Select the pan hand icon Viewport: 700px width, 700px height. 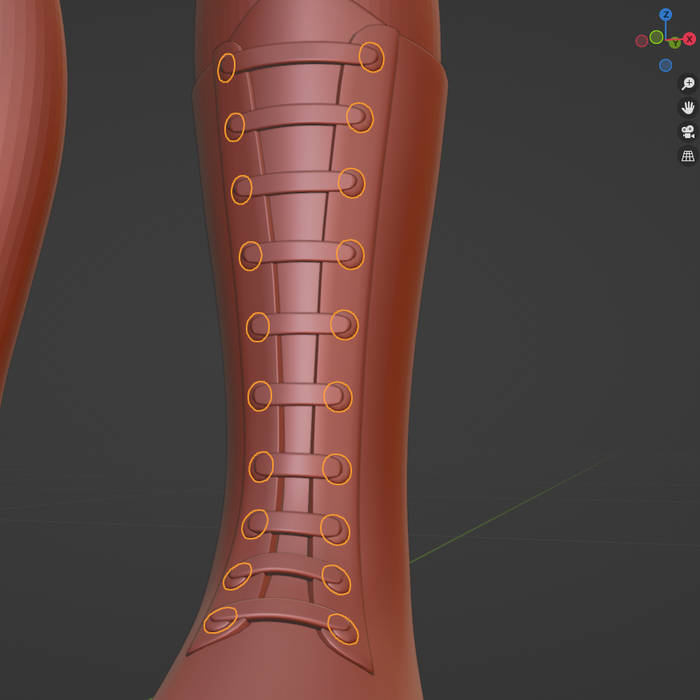pos(687,108)
